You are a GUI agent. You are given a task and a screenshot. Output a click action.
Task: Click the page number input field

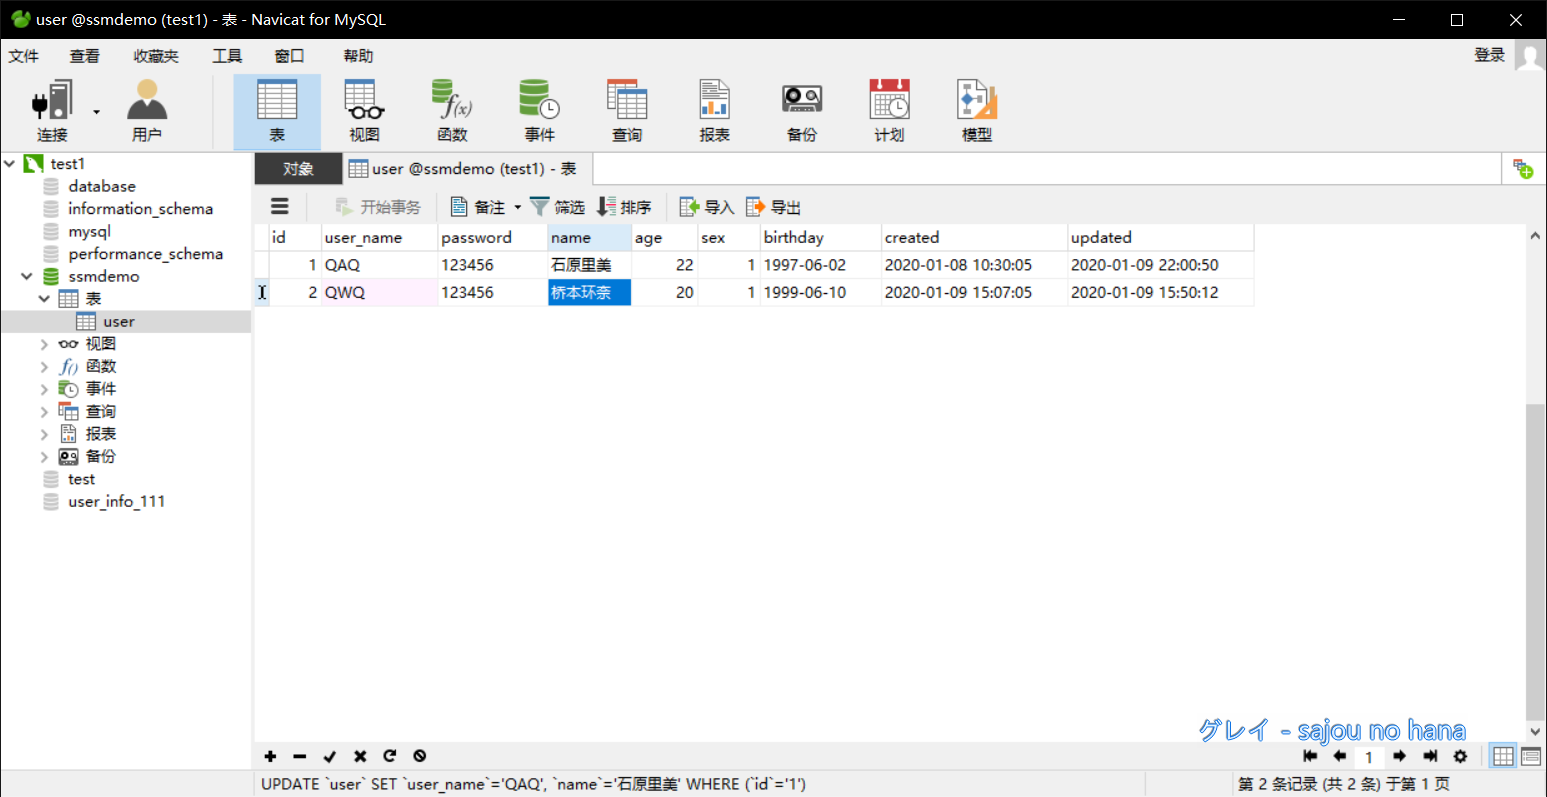(x=1370, y=757)
